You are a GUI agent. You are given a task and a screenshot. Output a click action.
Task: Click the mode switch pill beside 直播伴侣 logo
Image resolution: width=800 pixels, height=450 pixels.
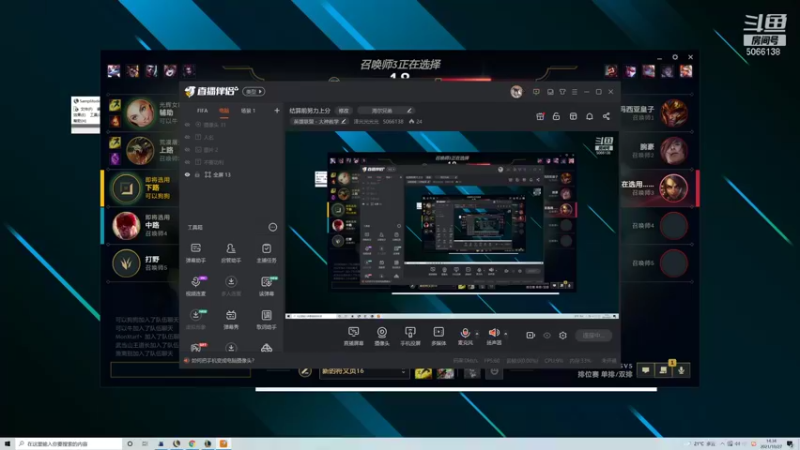pyautogui.click(x=254, y=91)
